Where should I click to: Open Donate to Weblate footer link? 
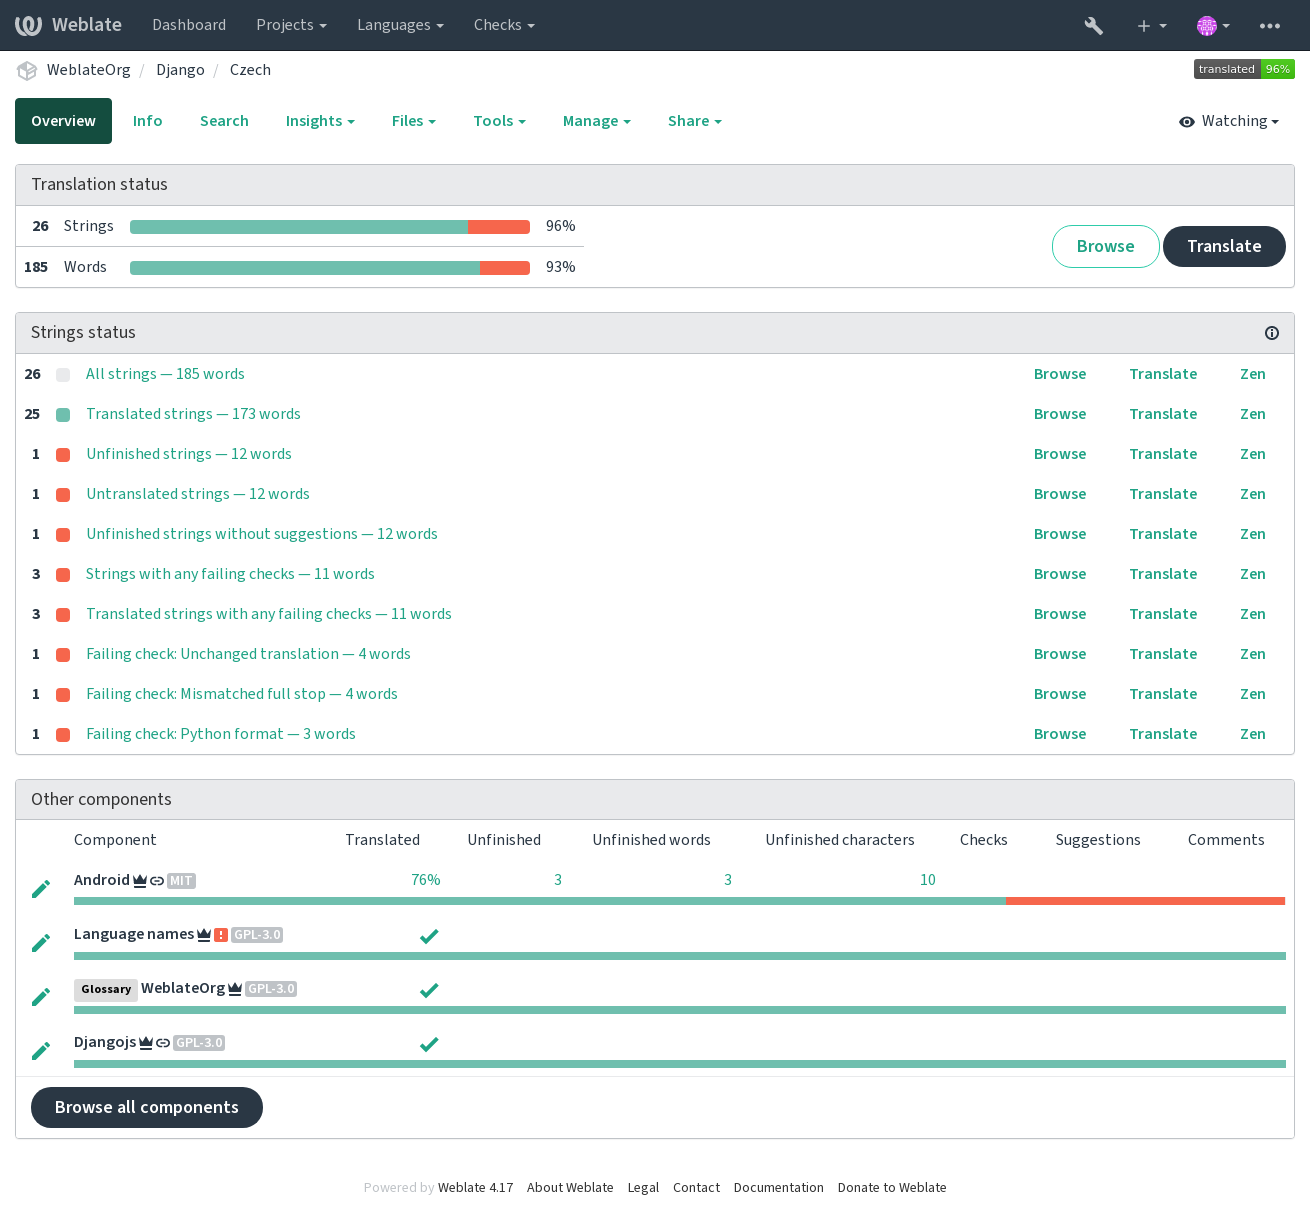coord(892,1188)
